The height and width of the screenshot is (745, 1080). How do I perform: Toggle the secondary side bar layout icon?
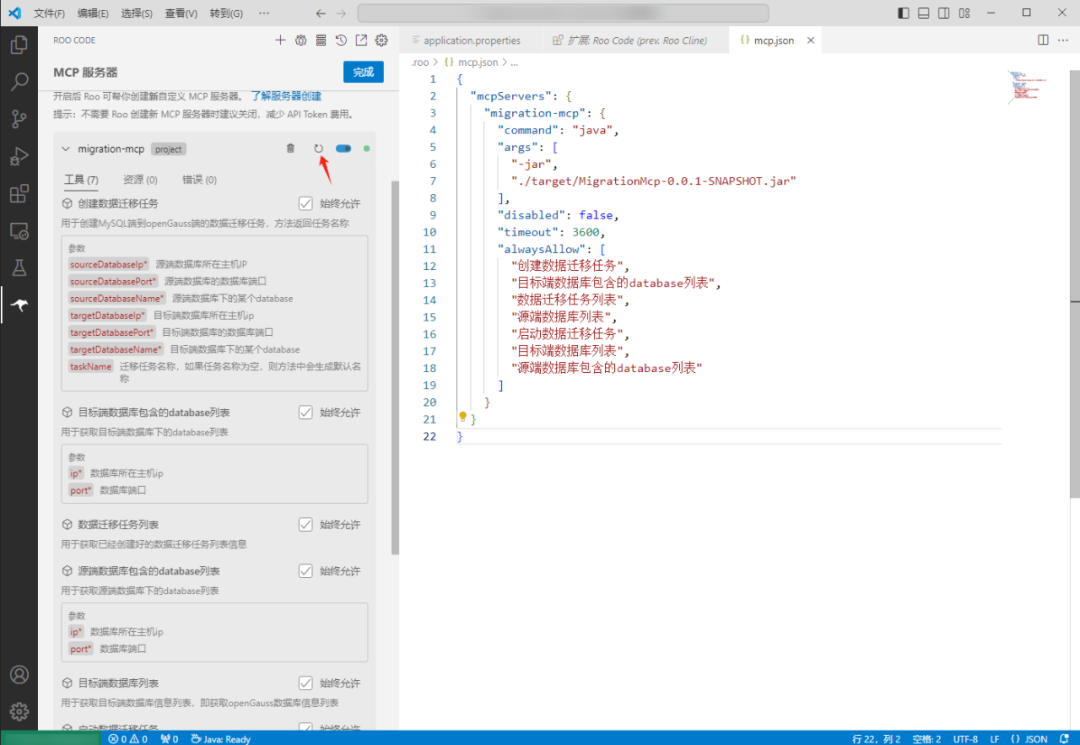[x=944, y=13]
